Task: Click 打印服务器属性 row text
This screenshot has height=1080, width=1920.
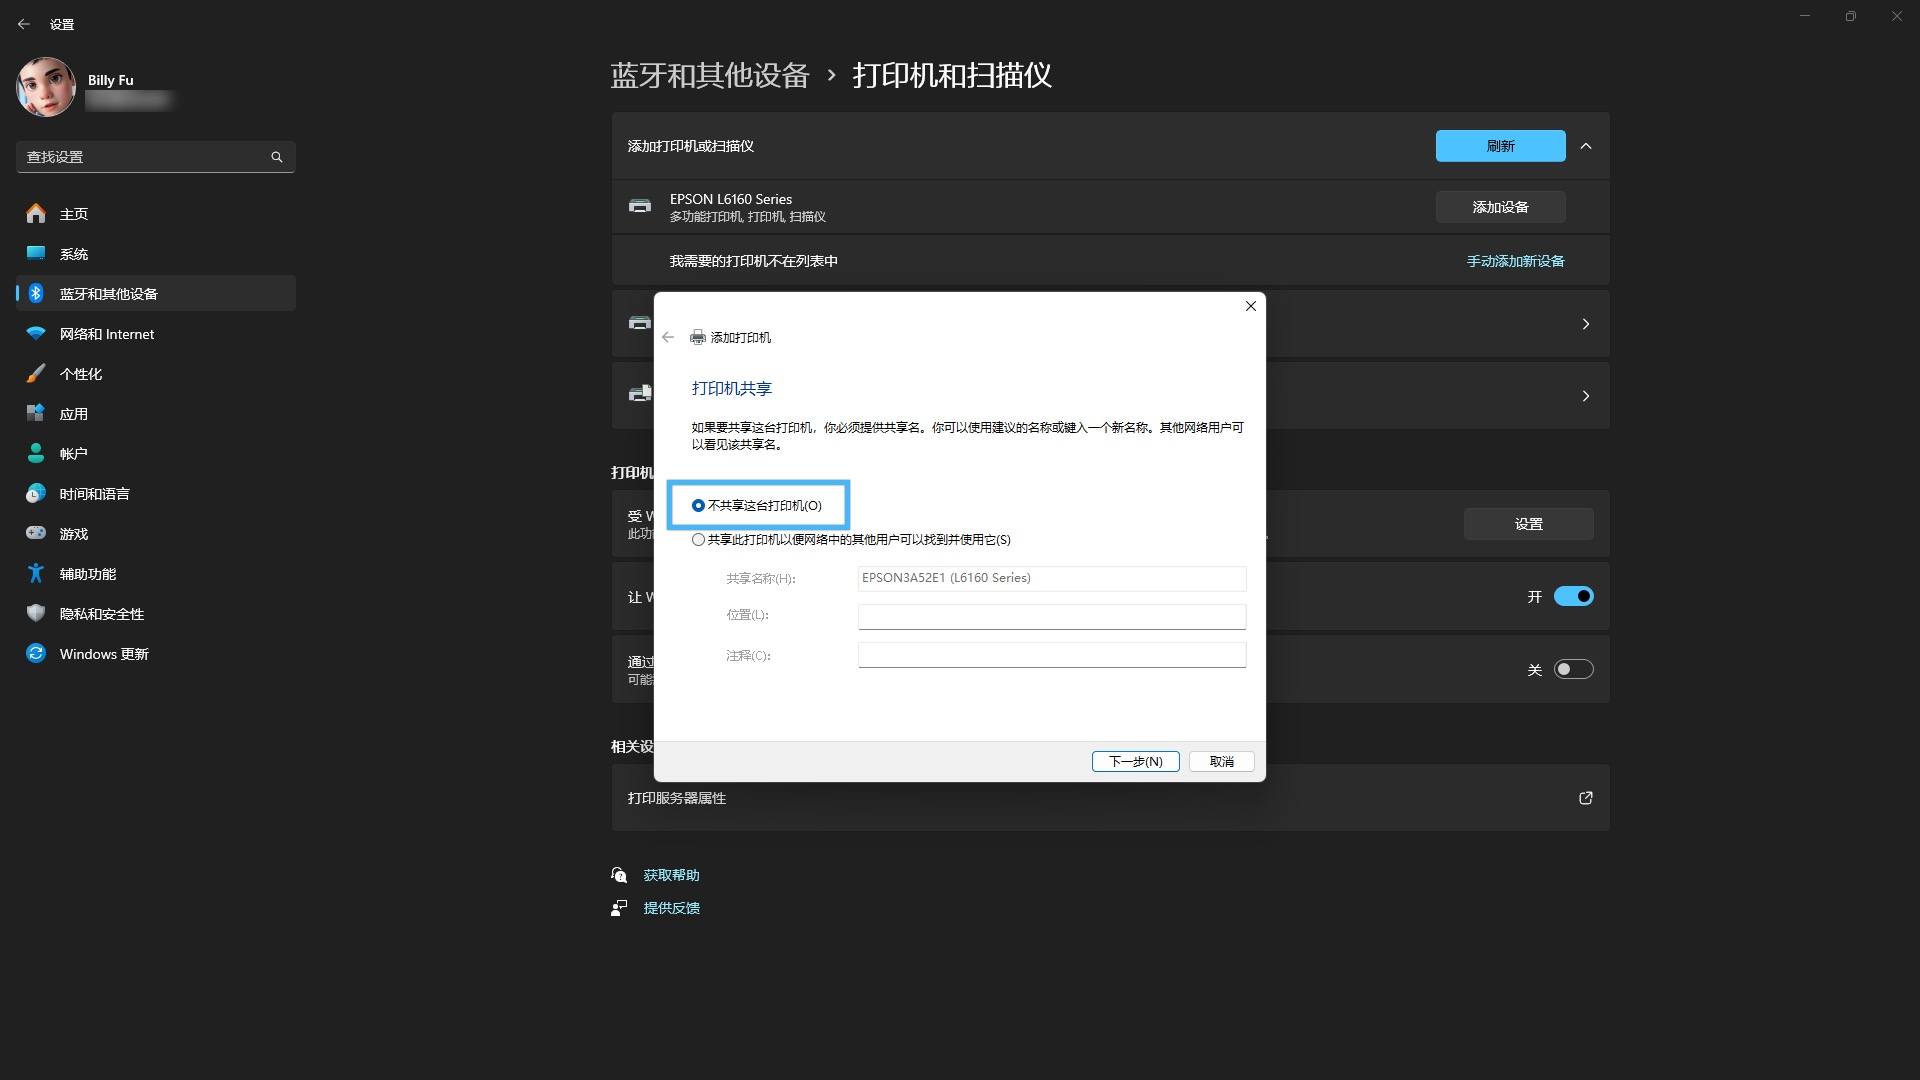Action: [677, 798]
